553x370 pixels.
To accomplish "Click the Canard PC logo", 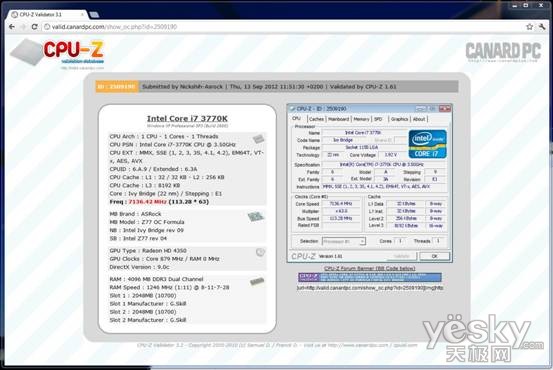I will click(x=503, y=52).
